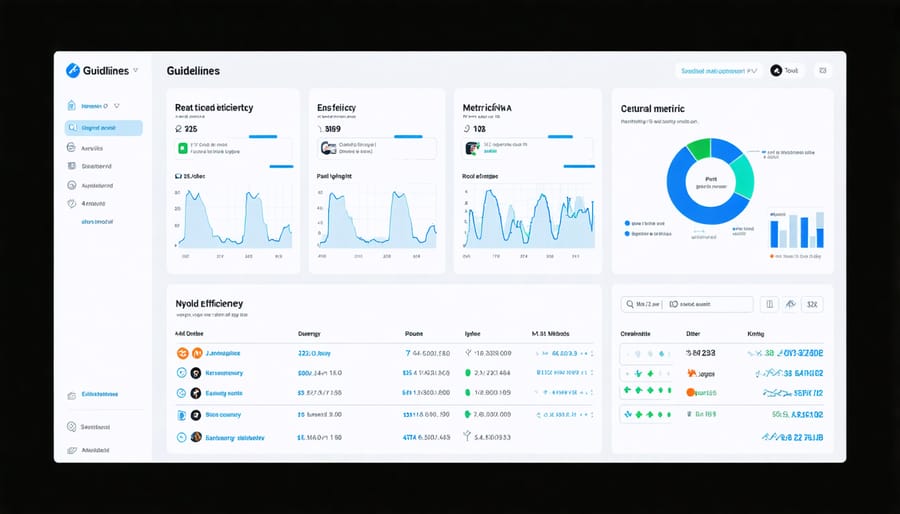Screen dimensions: 900x514
Task: Click the blue clock icon in fifth table row
Action: (x=181, y=437)
